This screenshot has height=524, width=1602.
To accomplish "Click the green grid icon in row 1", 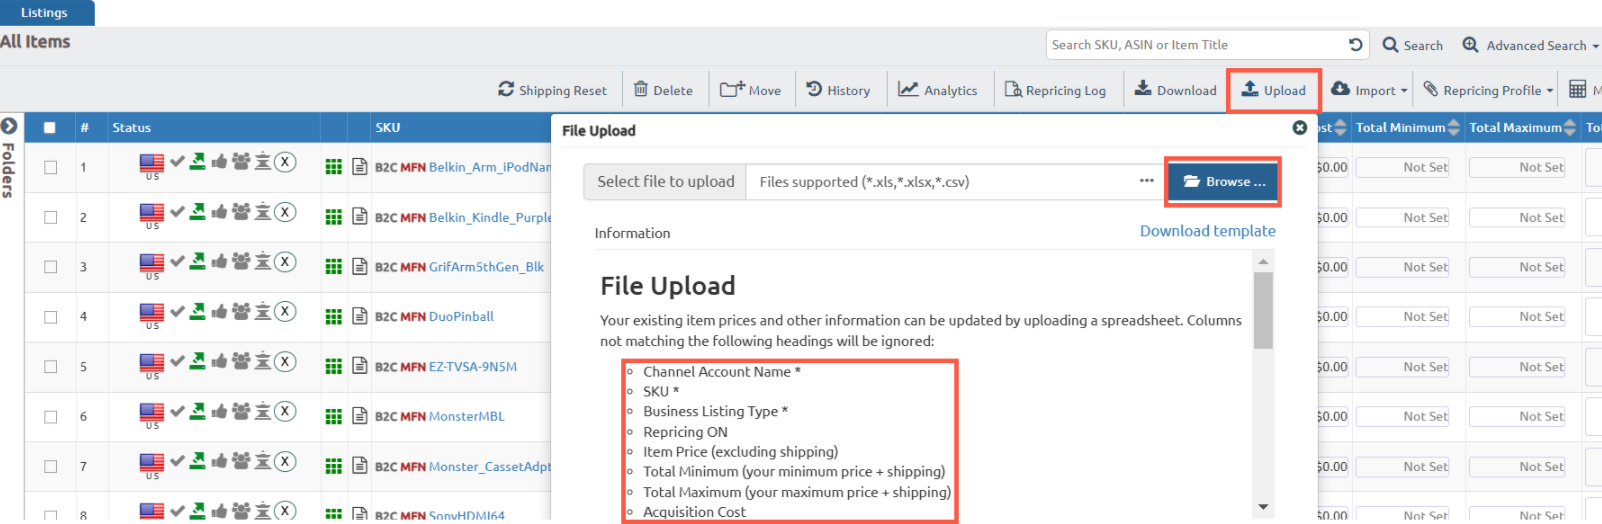I will [334, 167].
